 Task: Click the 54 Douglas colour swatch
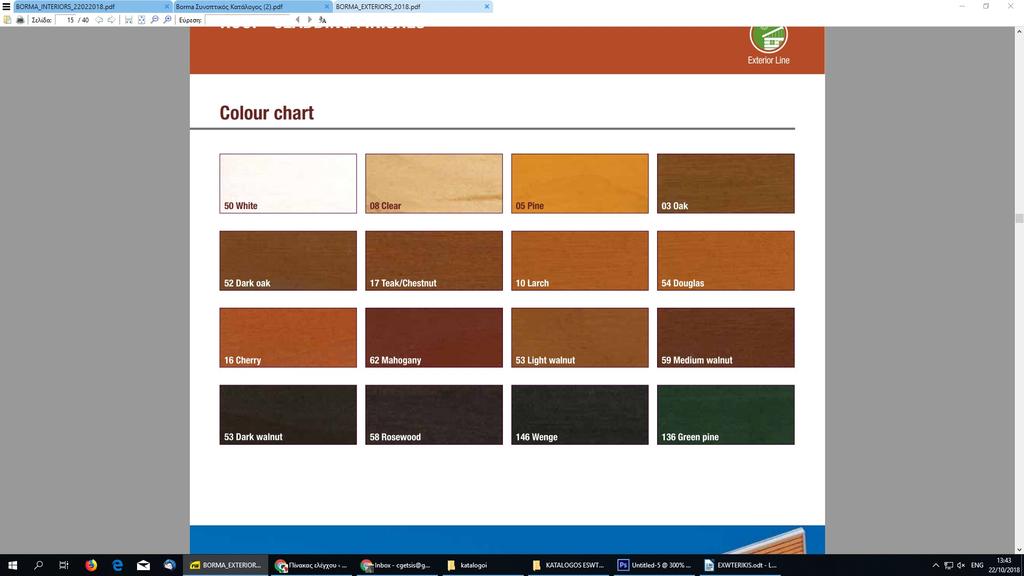click(726, 261)
